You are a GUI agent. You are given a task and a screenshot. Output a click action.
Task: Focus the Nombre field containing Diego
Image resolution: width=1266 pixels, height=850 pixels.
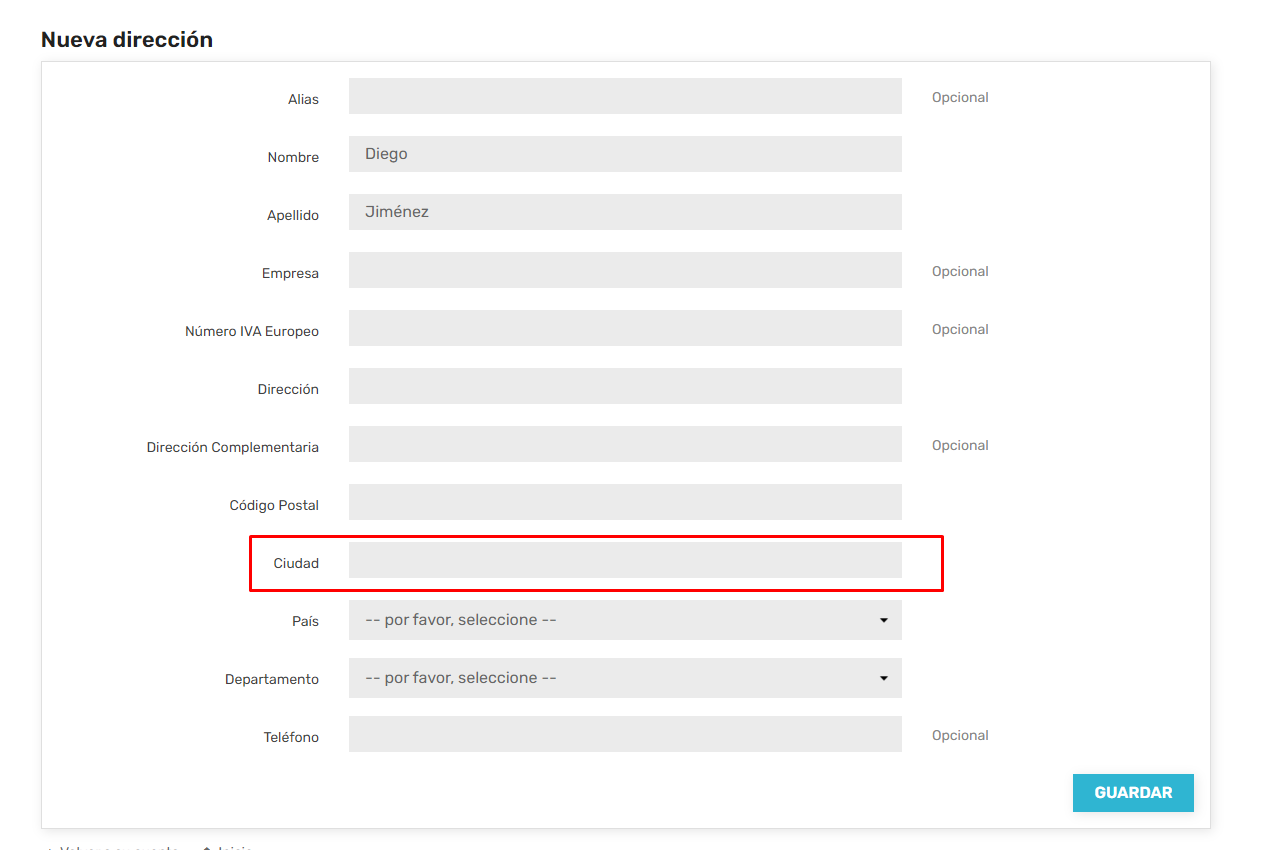[x=625, y=154]
